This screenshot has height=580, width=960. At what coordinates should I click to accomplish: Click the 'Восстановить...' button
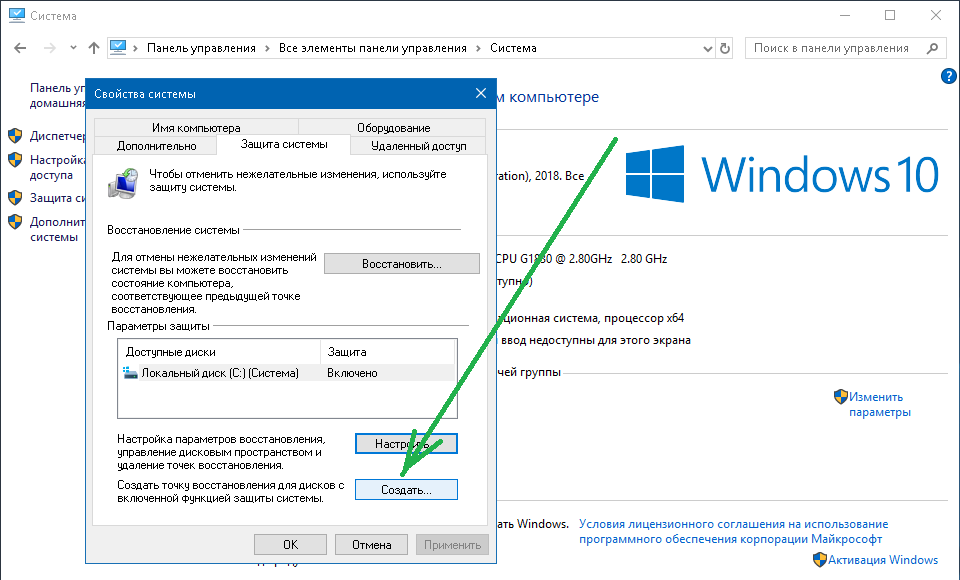[x=402, y=264]
